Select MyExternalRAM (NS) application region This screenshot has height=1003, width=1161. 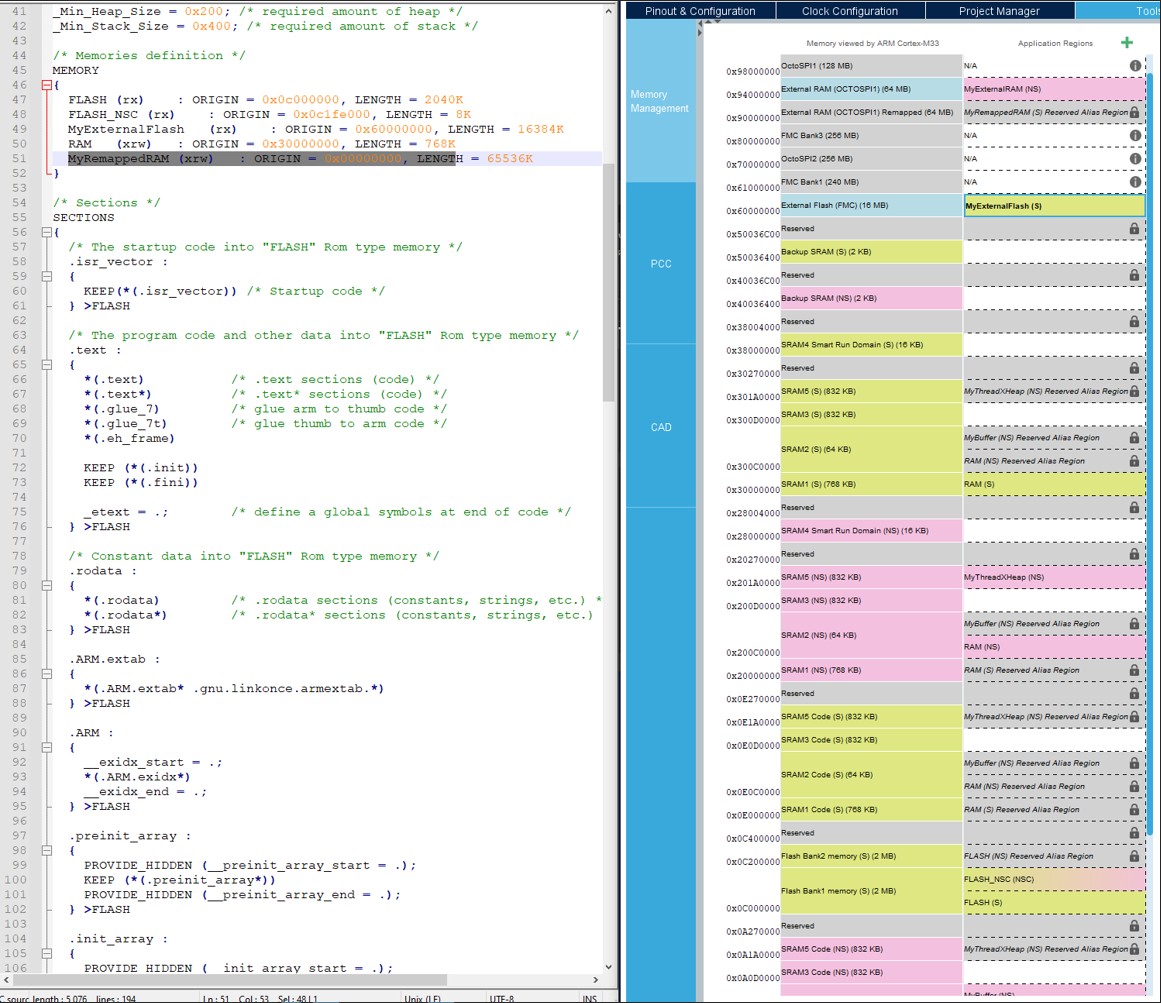click(x=1054, y=89)
